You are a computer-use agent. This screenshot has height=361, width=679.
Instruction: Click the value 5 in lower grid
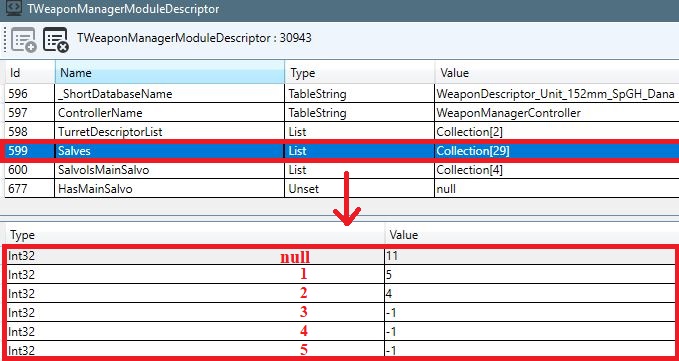tap(530, 274)
